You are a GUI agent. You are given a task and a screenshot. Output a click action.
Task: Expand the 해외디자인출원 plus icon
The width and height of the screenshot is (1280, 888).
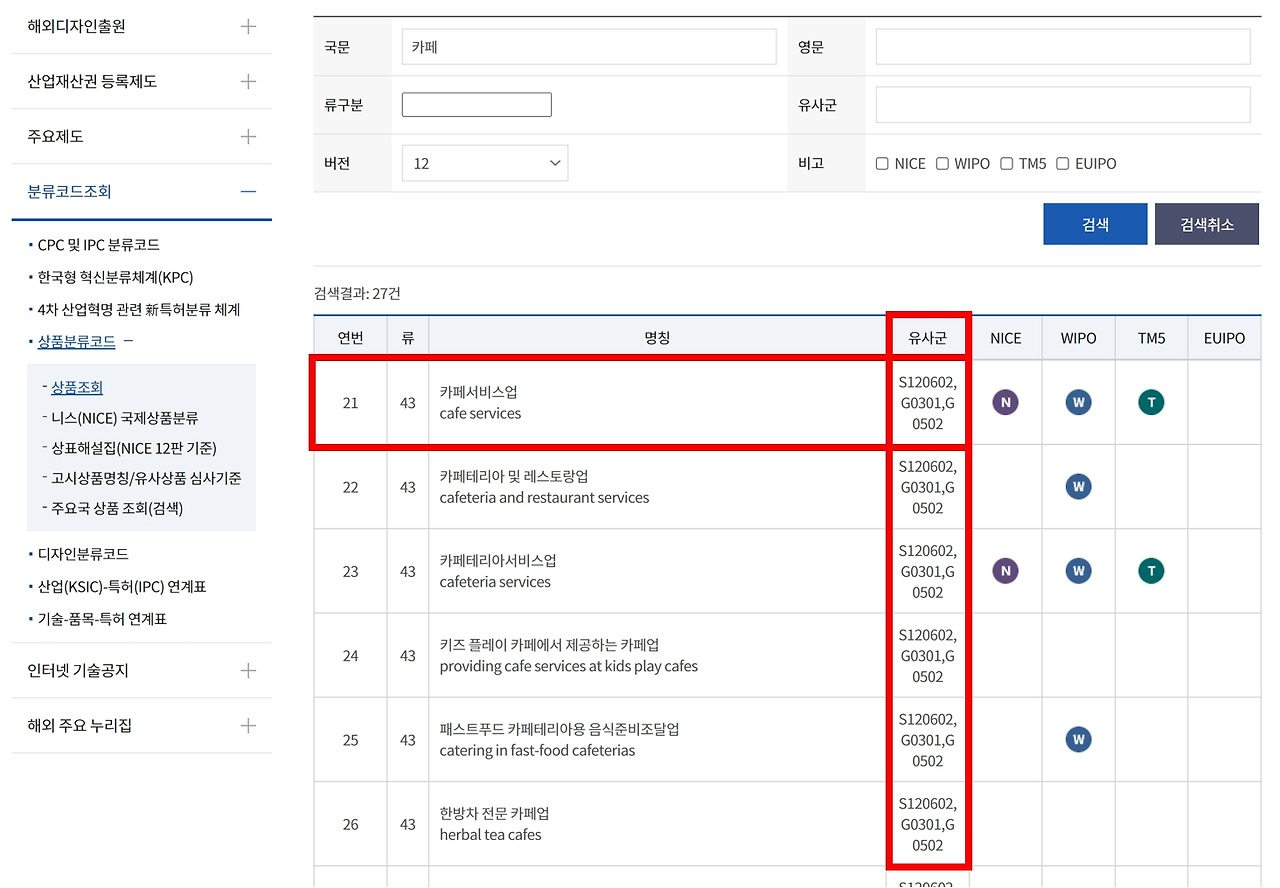pyautogui.click(x=248, y=27)
